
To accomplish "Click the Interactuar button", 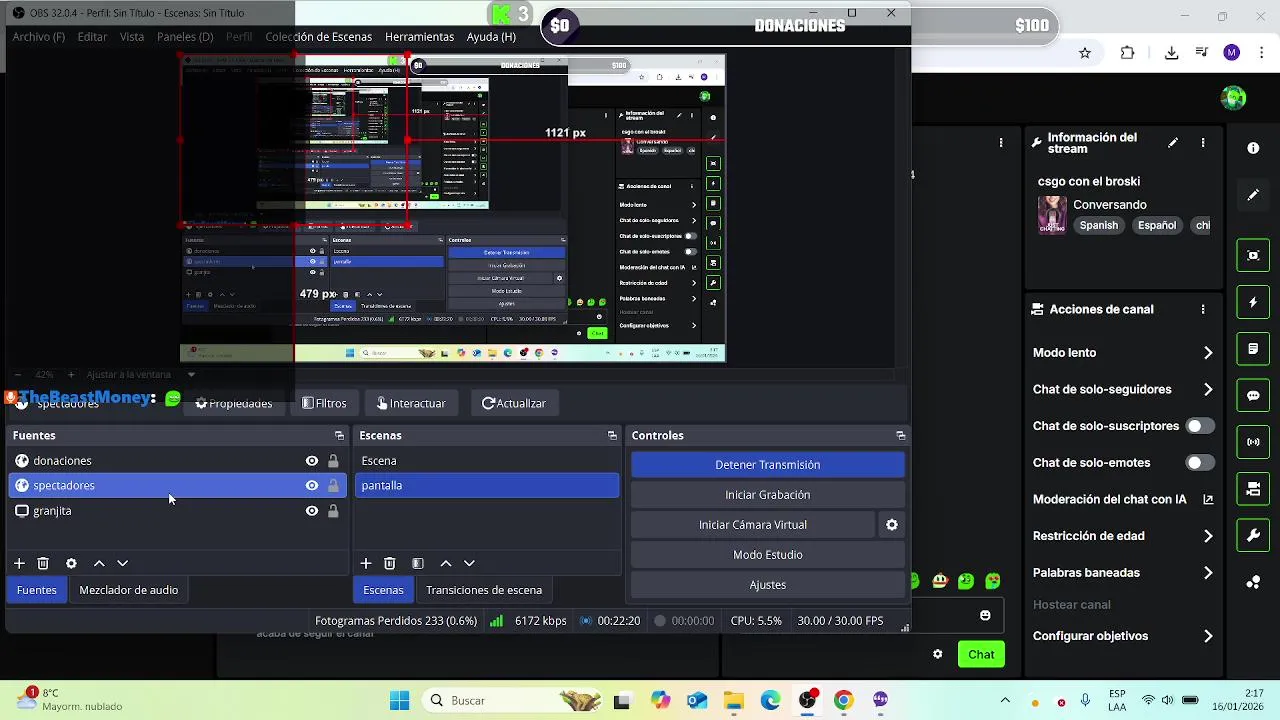I will tap(411, 404).
